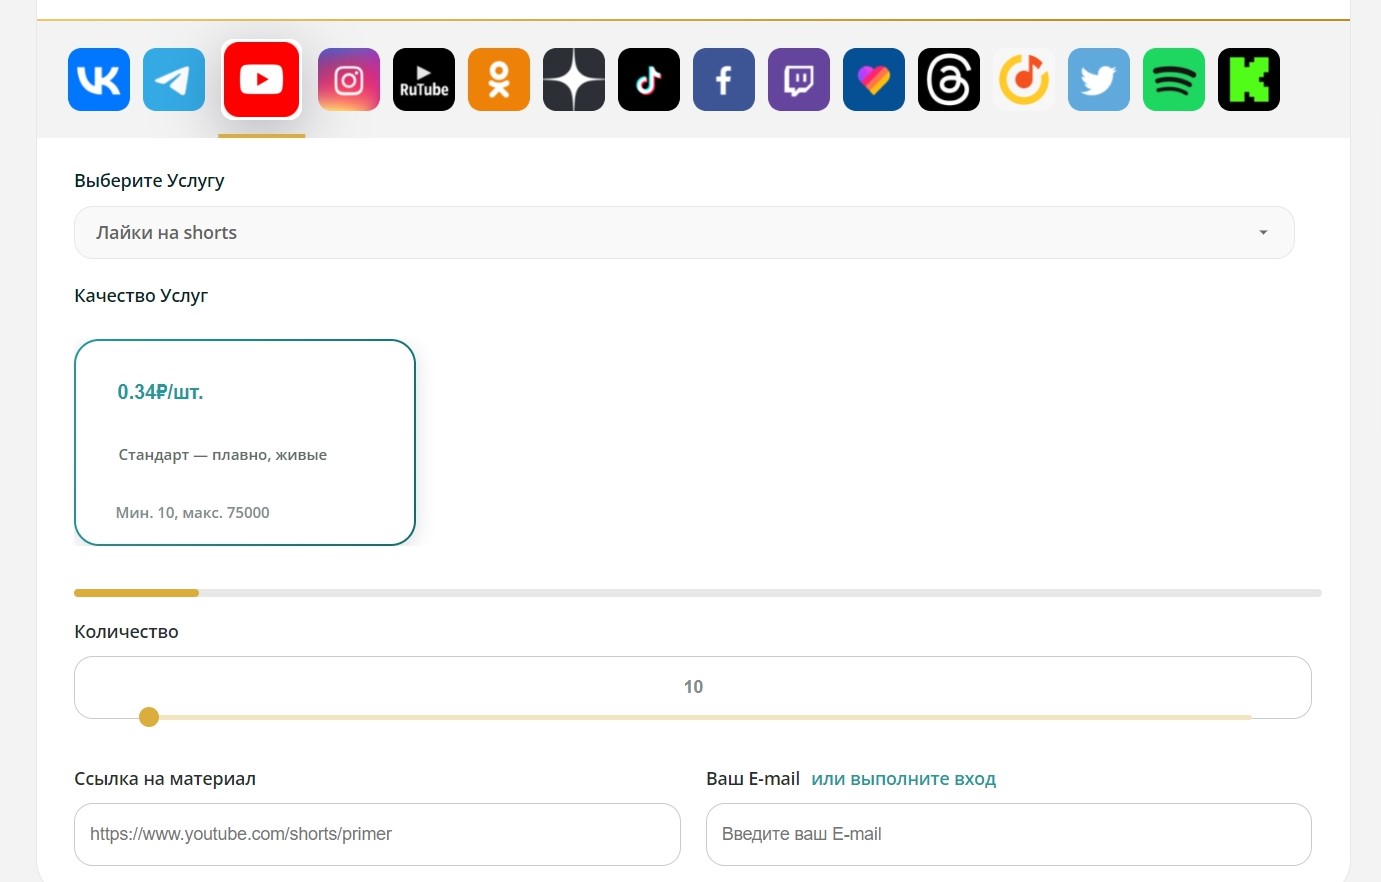This screenshot has width=1381, height=882.
Task: Choose the Dzen four-point star icon
Action: pos(574,79)
